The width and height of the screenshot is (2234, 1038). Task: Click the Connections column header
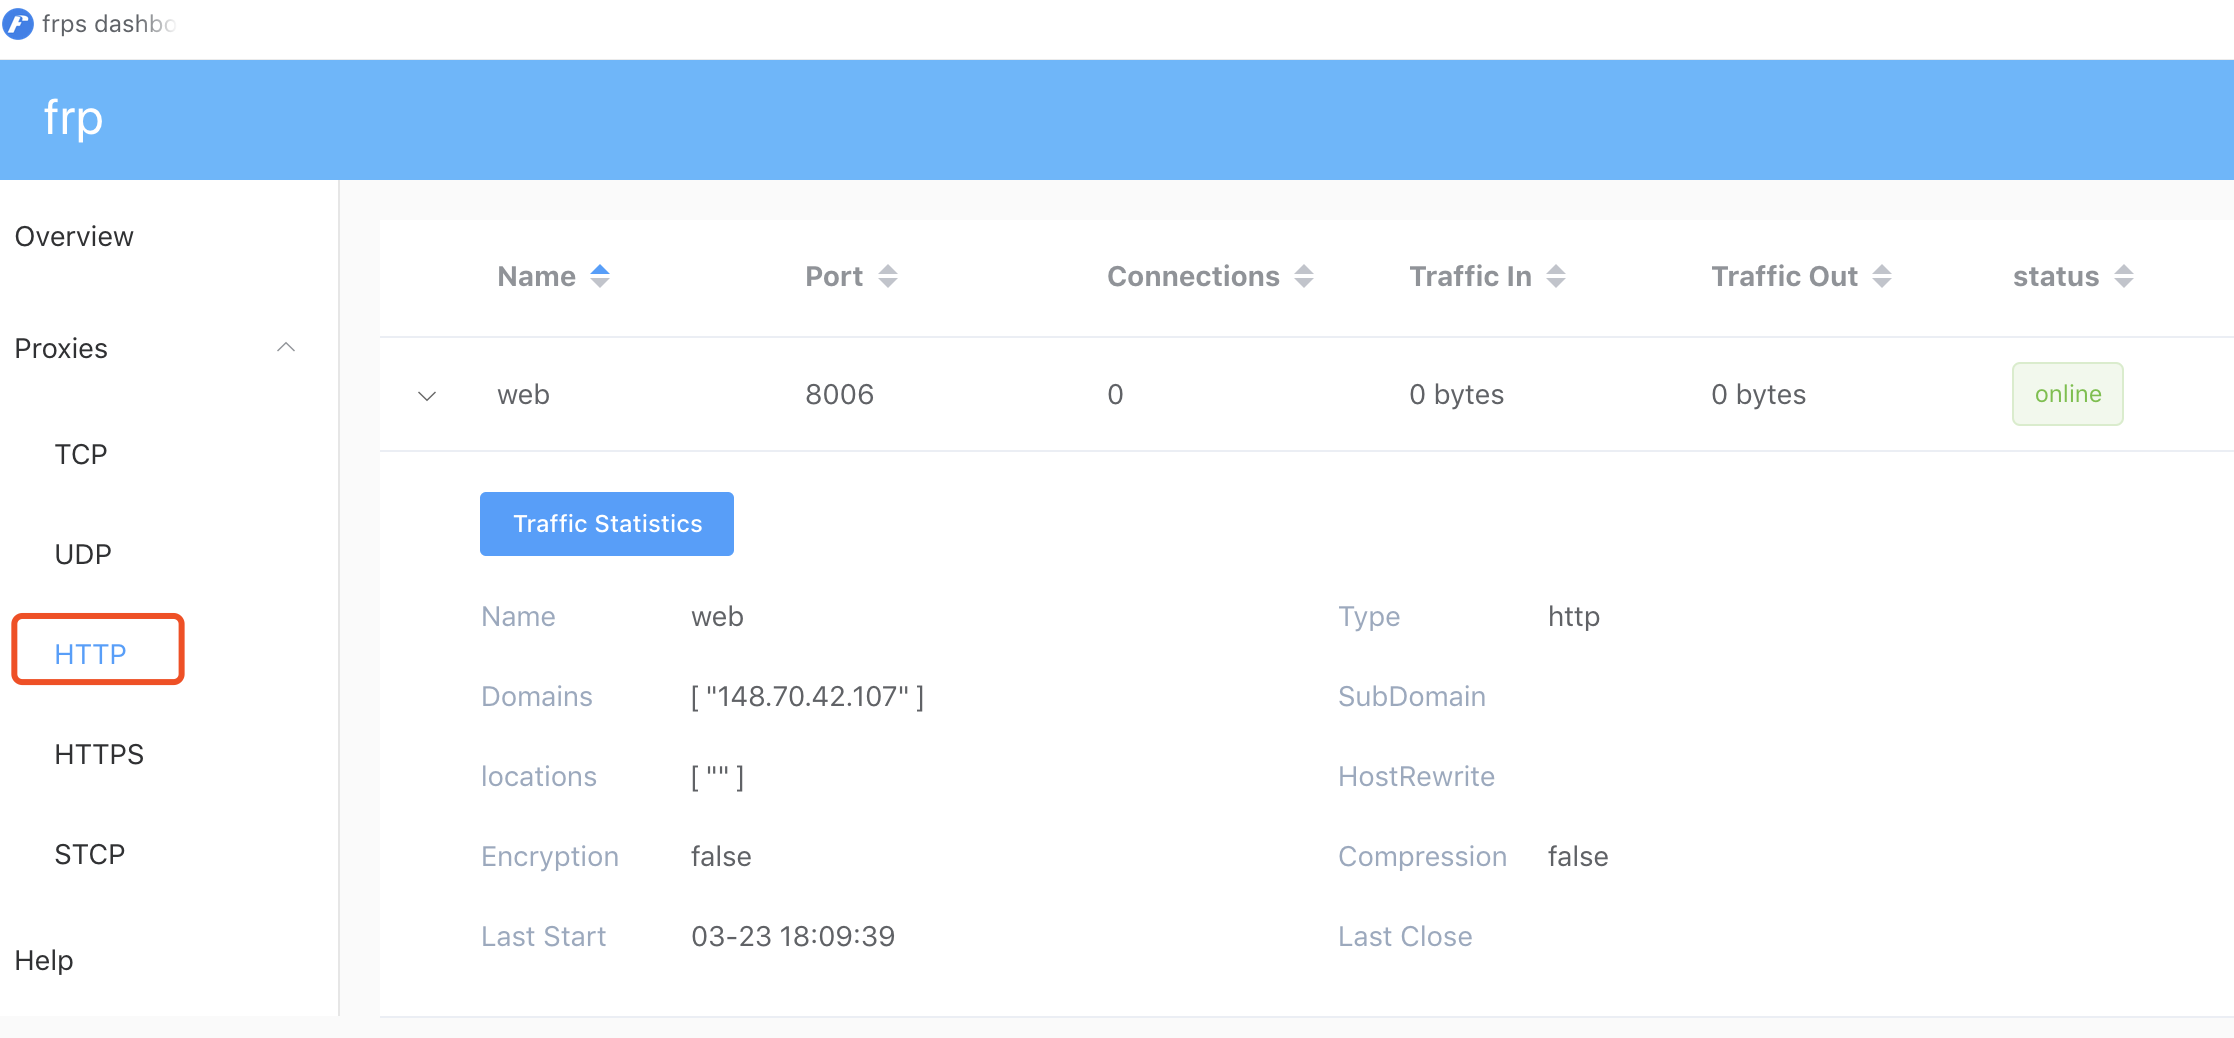point(1193,276)
